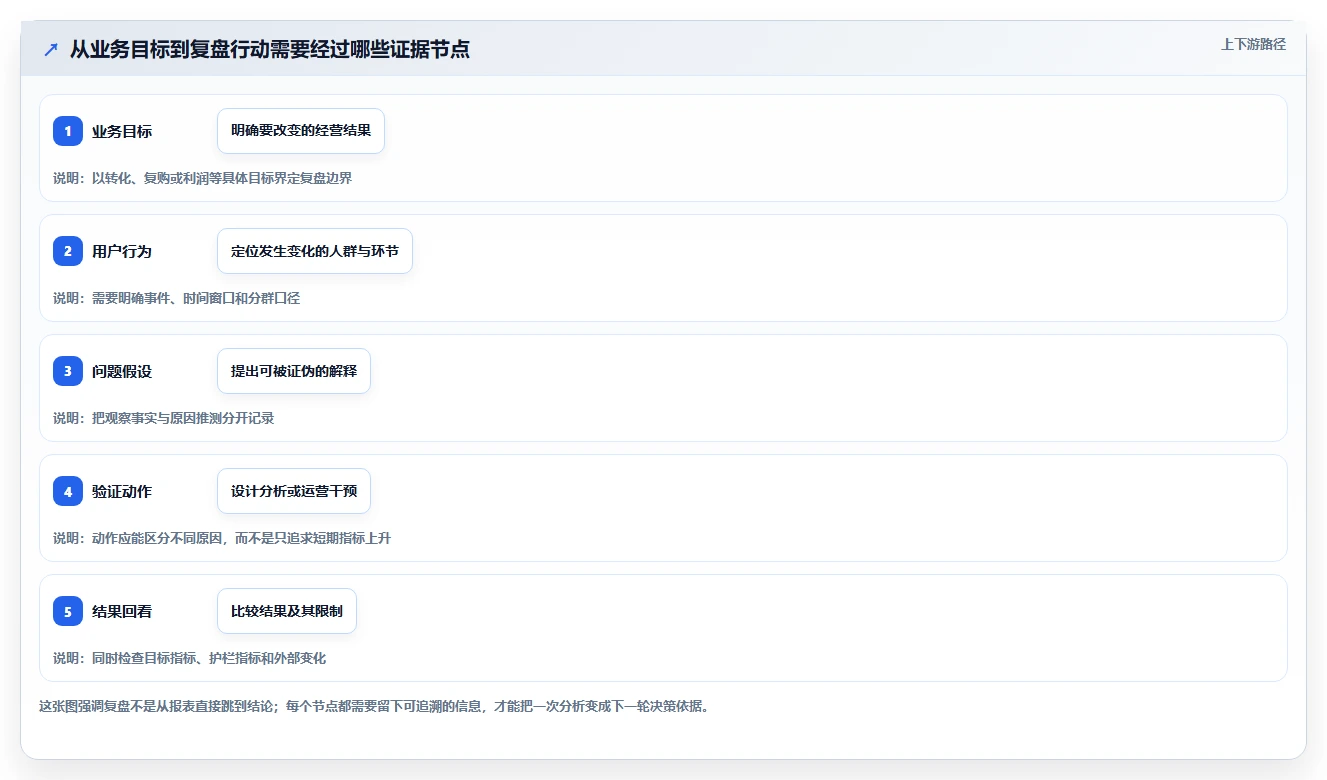This screenshot has height=780, width=1327.
Task: Click the 定位发生变化的人群与环节 chip
Action: point(315,251)
